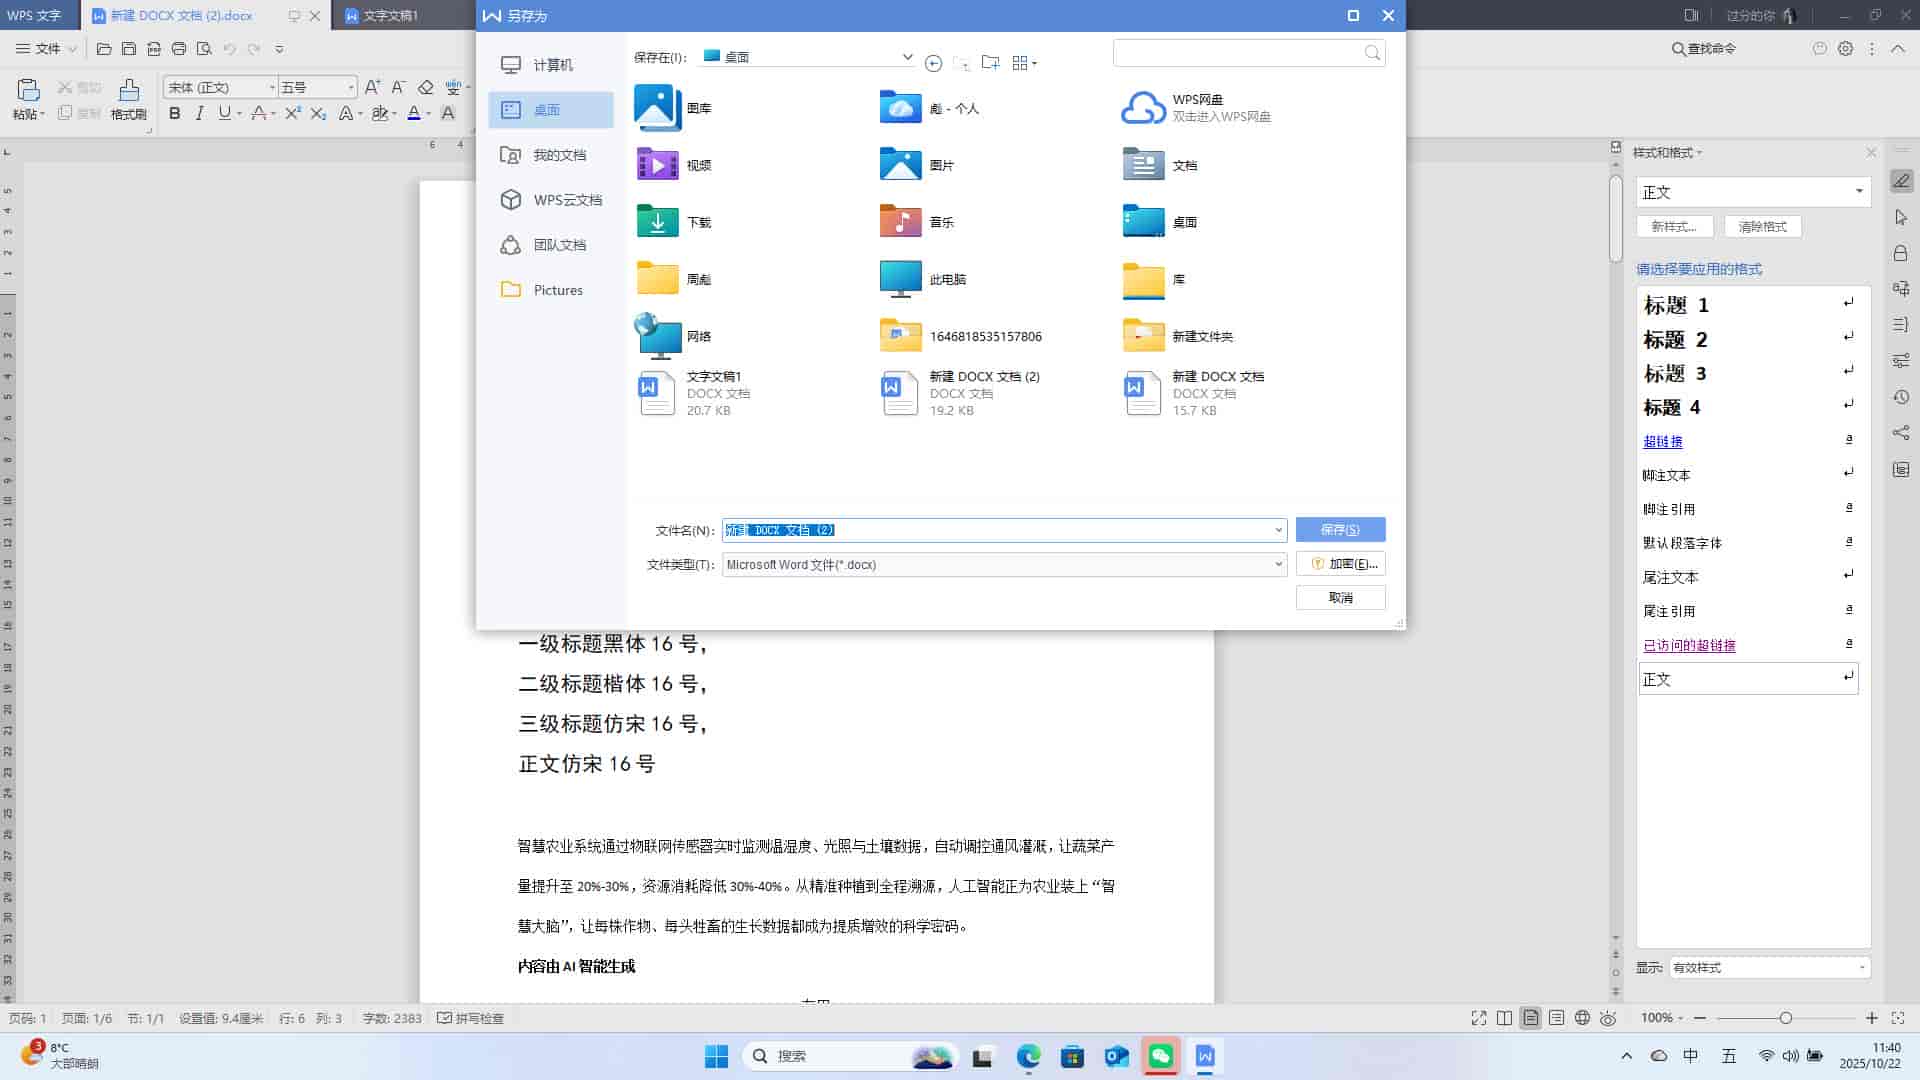Click the web layout view icon in status bar

[x=1582, y=1018]
